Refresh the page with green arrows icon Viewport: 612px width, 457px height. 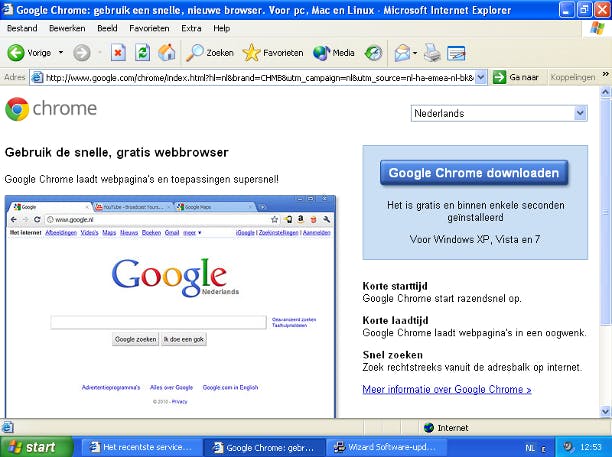(142, 53)
